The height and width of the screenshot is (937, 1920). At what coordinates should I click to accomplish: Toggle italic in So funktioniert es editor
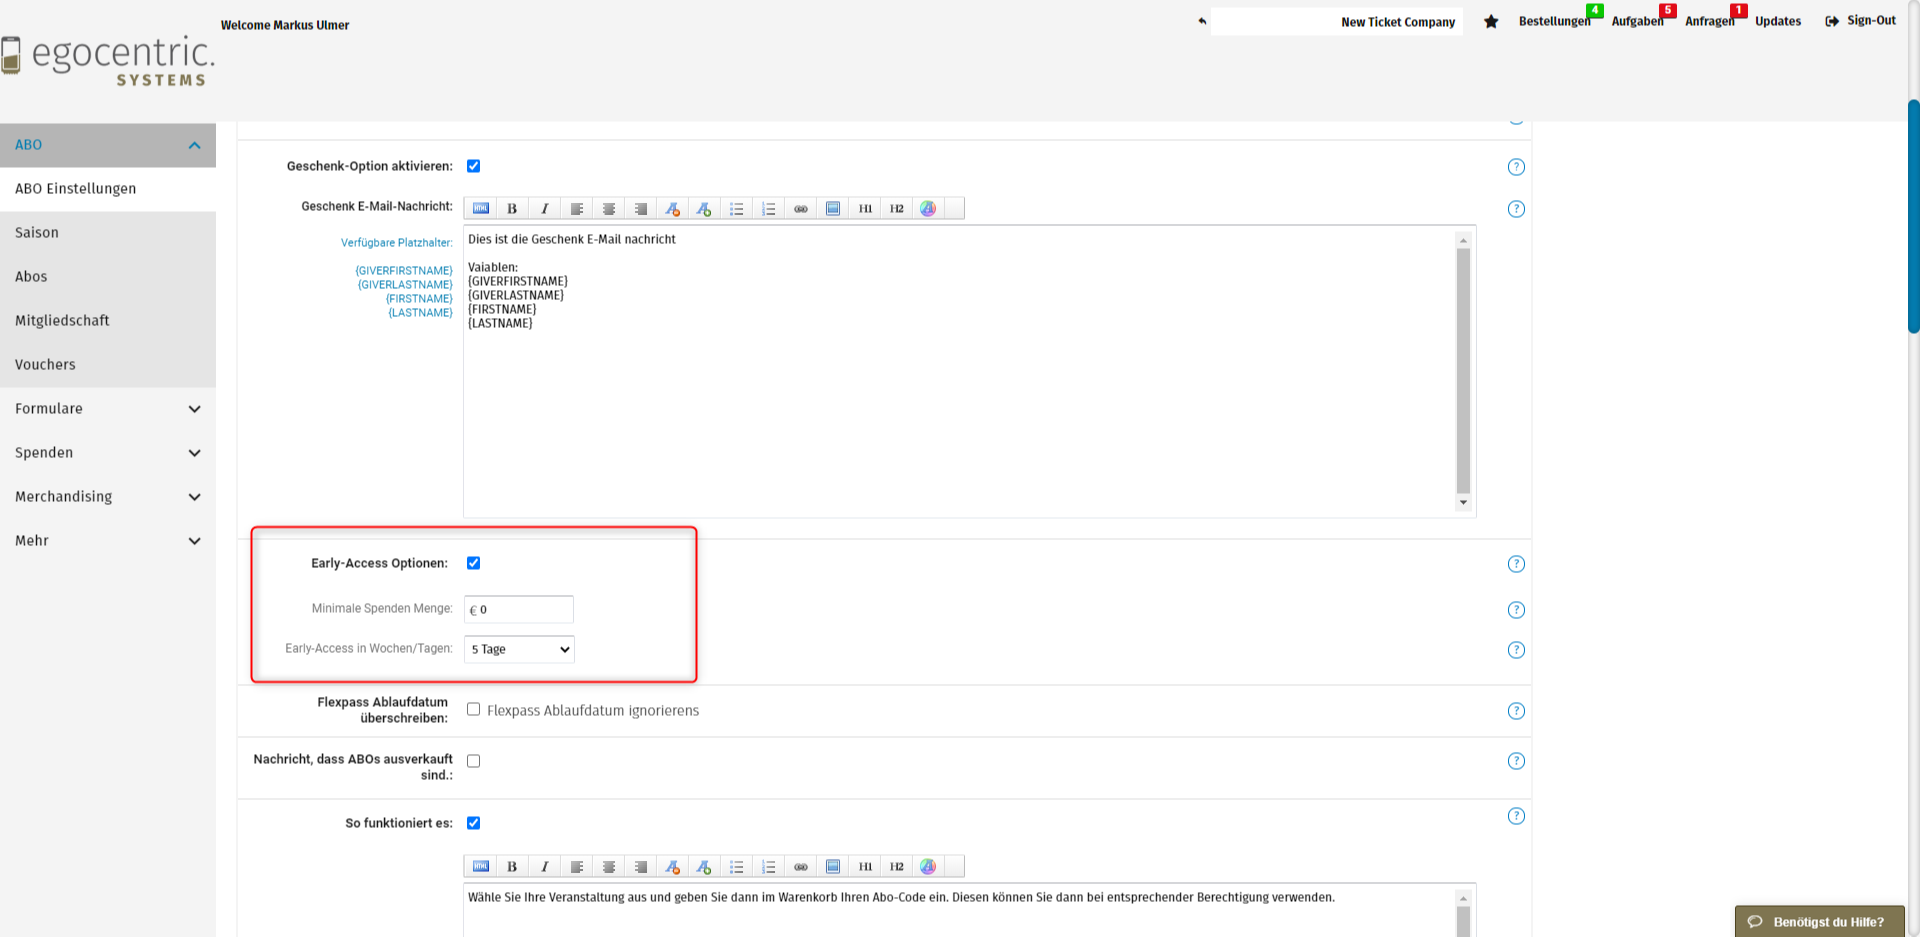544,867
